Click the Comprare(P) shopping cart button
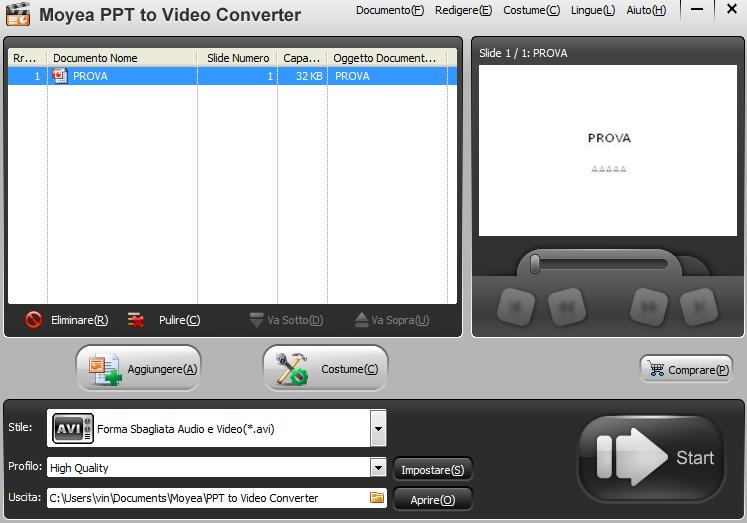Viewport: 747px width, 523px height. point(686,369)
